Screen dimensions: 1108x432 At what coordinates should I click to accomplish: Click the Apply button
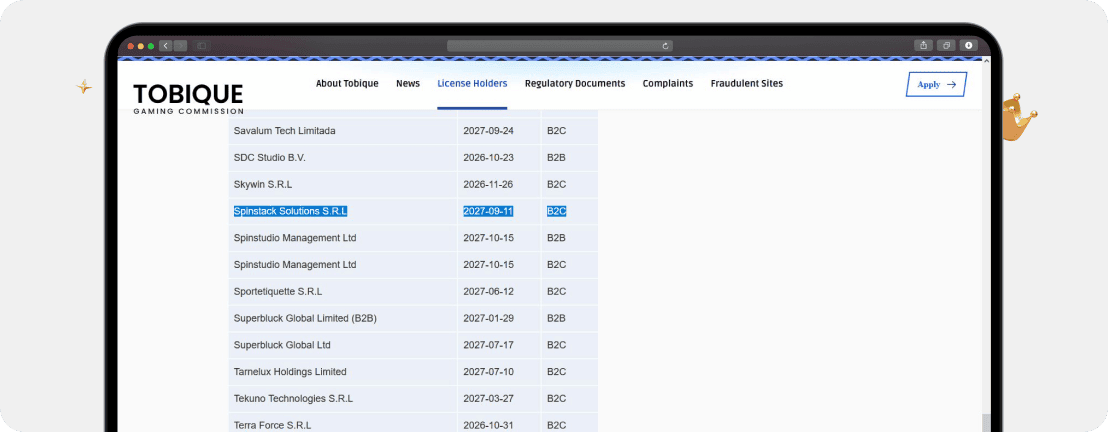[x=936, y=84]
